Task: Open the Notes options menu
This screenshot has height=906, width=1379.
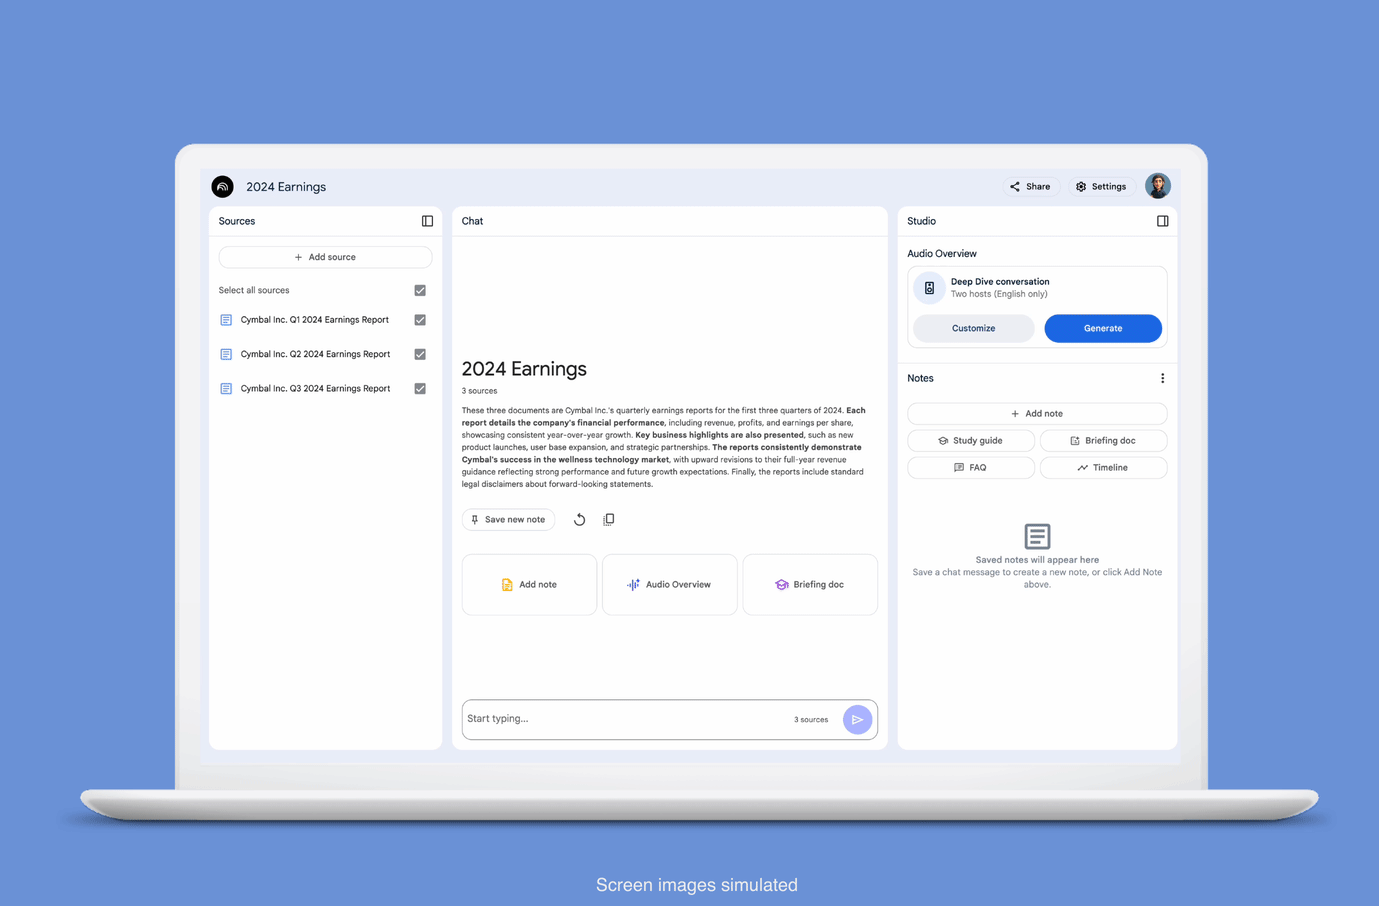Action: click(x=1162, y=378)
